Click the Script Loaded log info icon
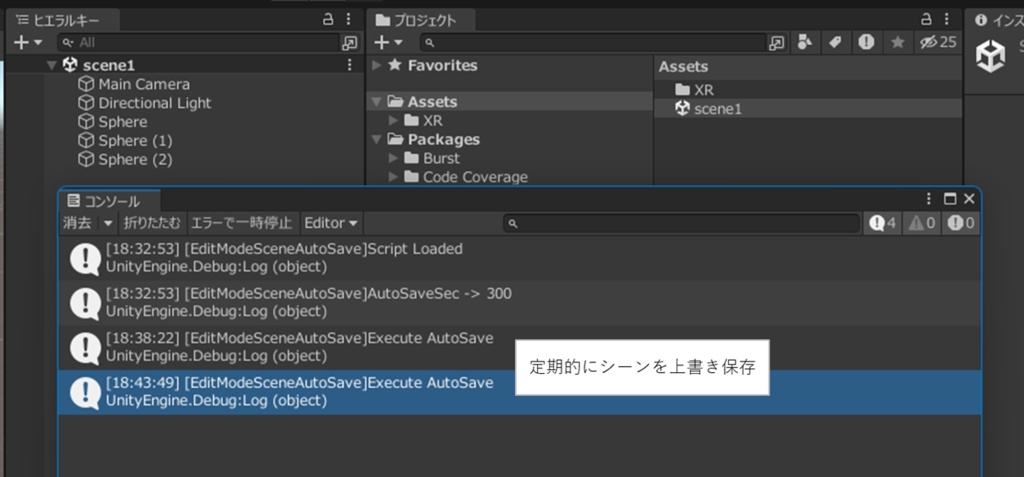1024x477 pixels. pos(85,259)
